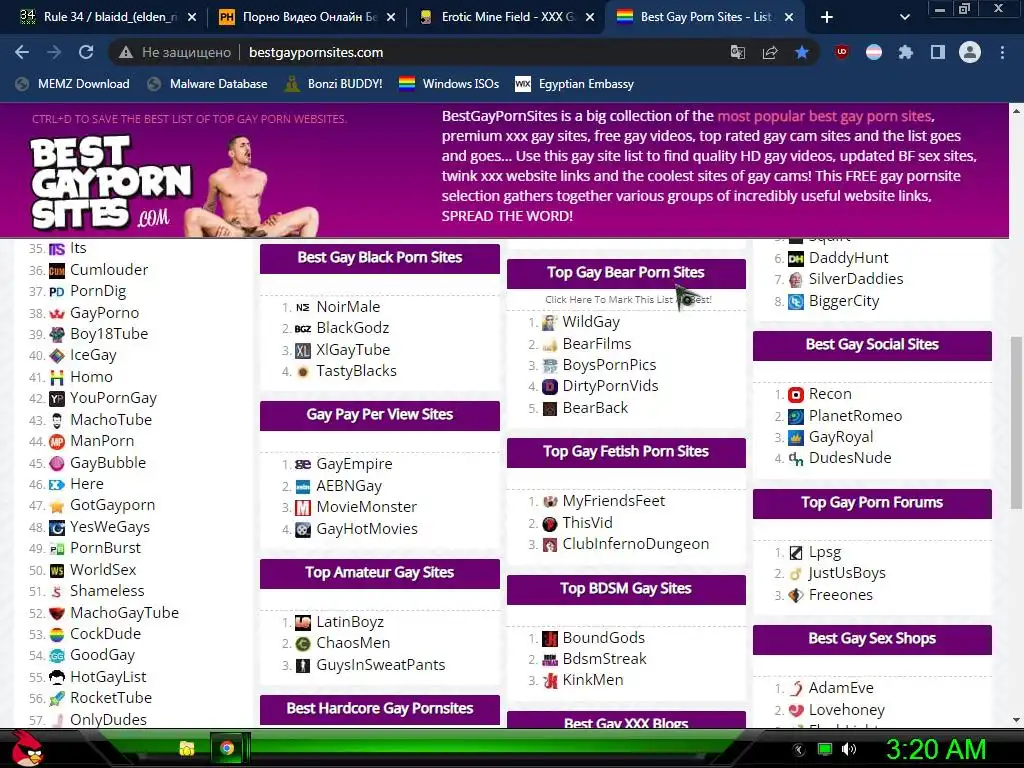
Task: Click the GotGayporn star icon
Action: (x=57, y=506)
